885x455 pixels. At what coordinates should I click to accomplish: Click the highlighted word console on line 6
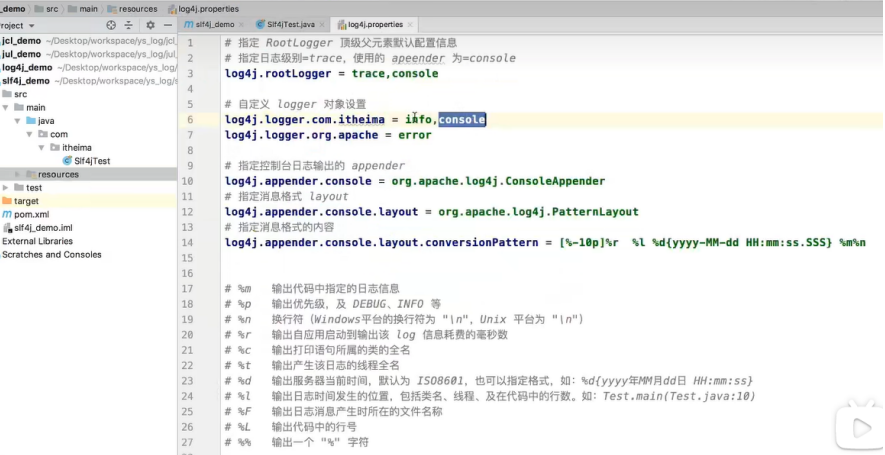[x=462, y=120]
